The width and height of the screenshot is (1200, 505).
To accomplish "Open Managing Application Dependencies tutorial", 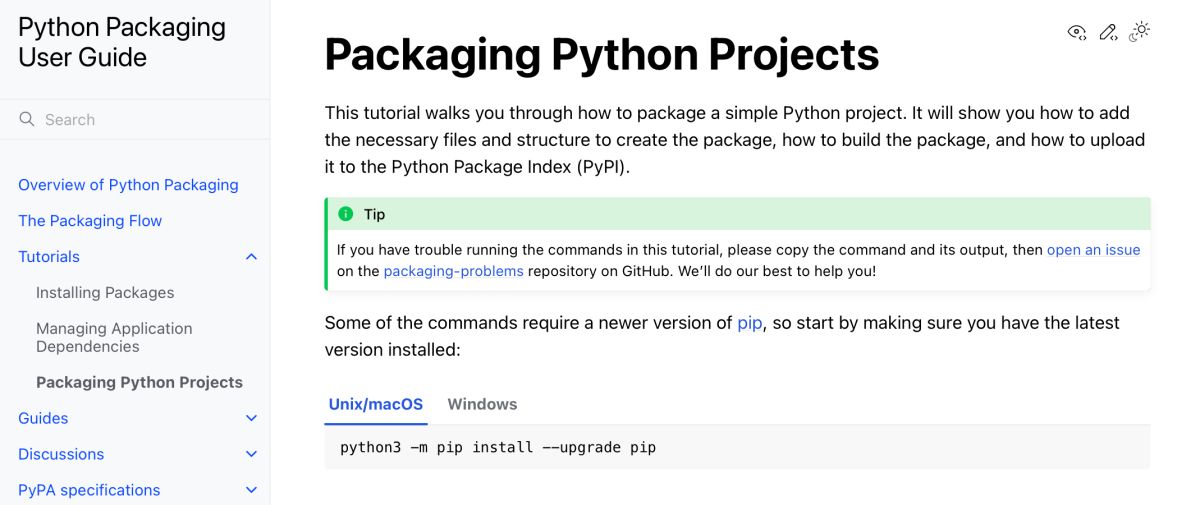I will (x=114, y=337).
